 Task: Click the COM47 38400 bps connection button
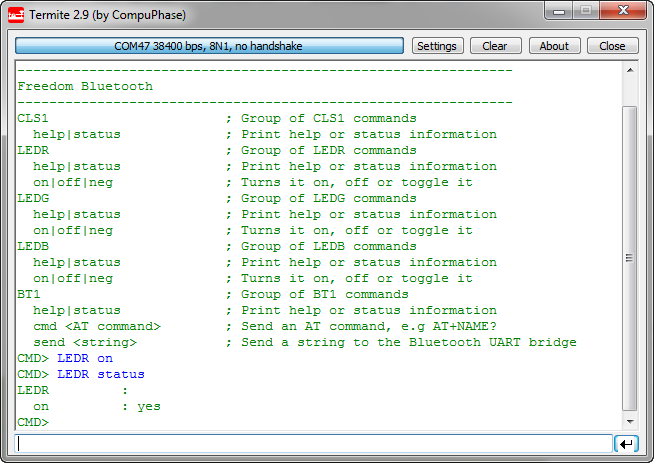coord(209,46)
